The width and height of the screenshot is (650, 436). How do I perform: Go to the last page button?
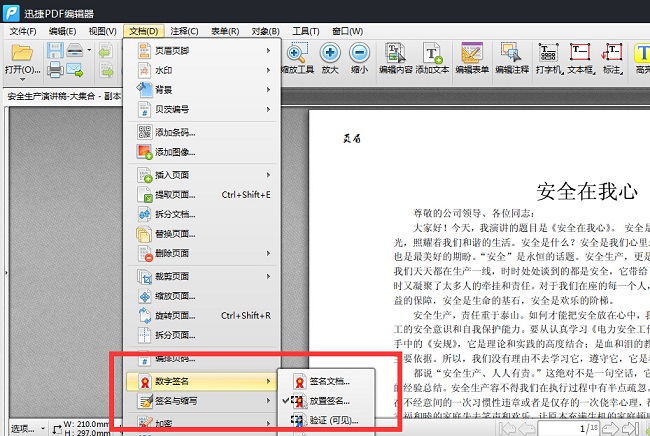pyautogui.click(x=630, y=429)
